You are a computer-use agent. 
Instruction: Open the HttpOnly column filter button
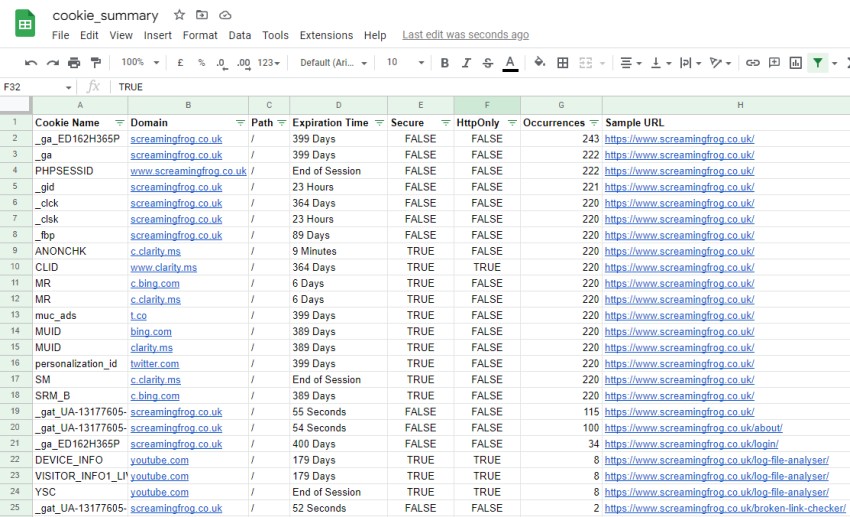pos(512,123)
